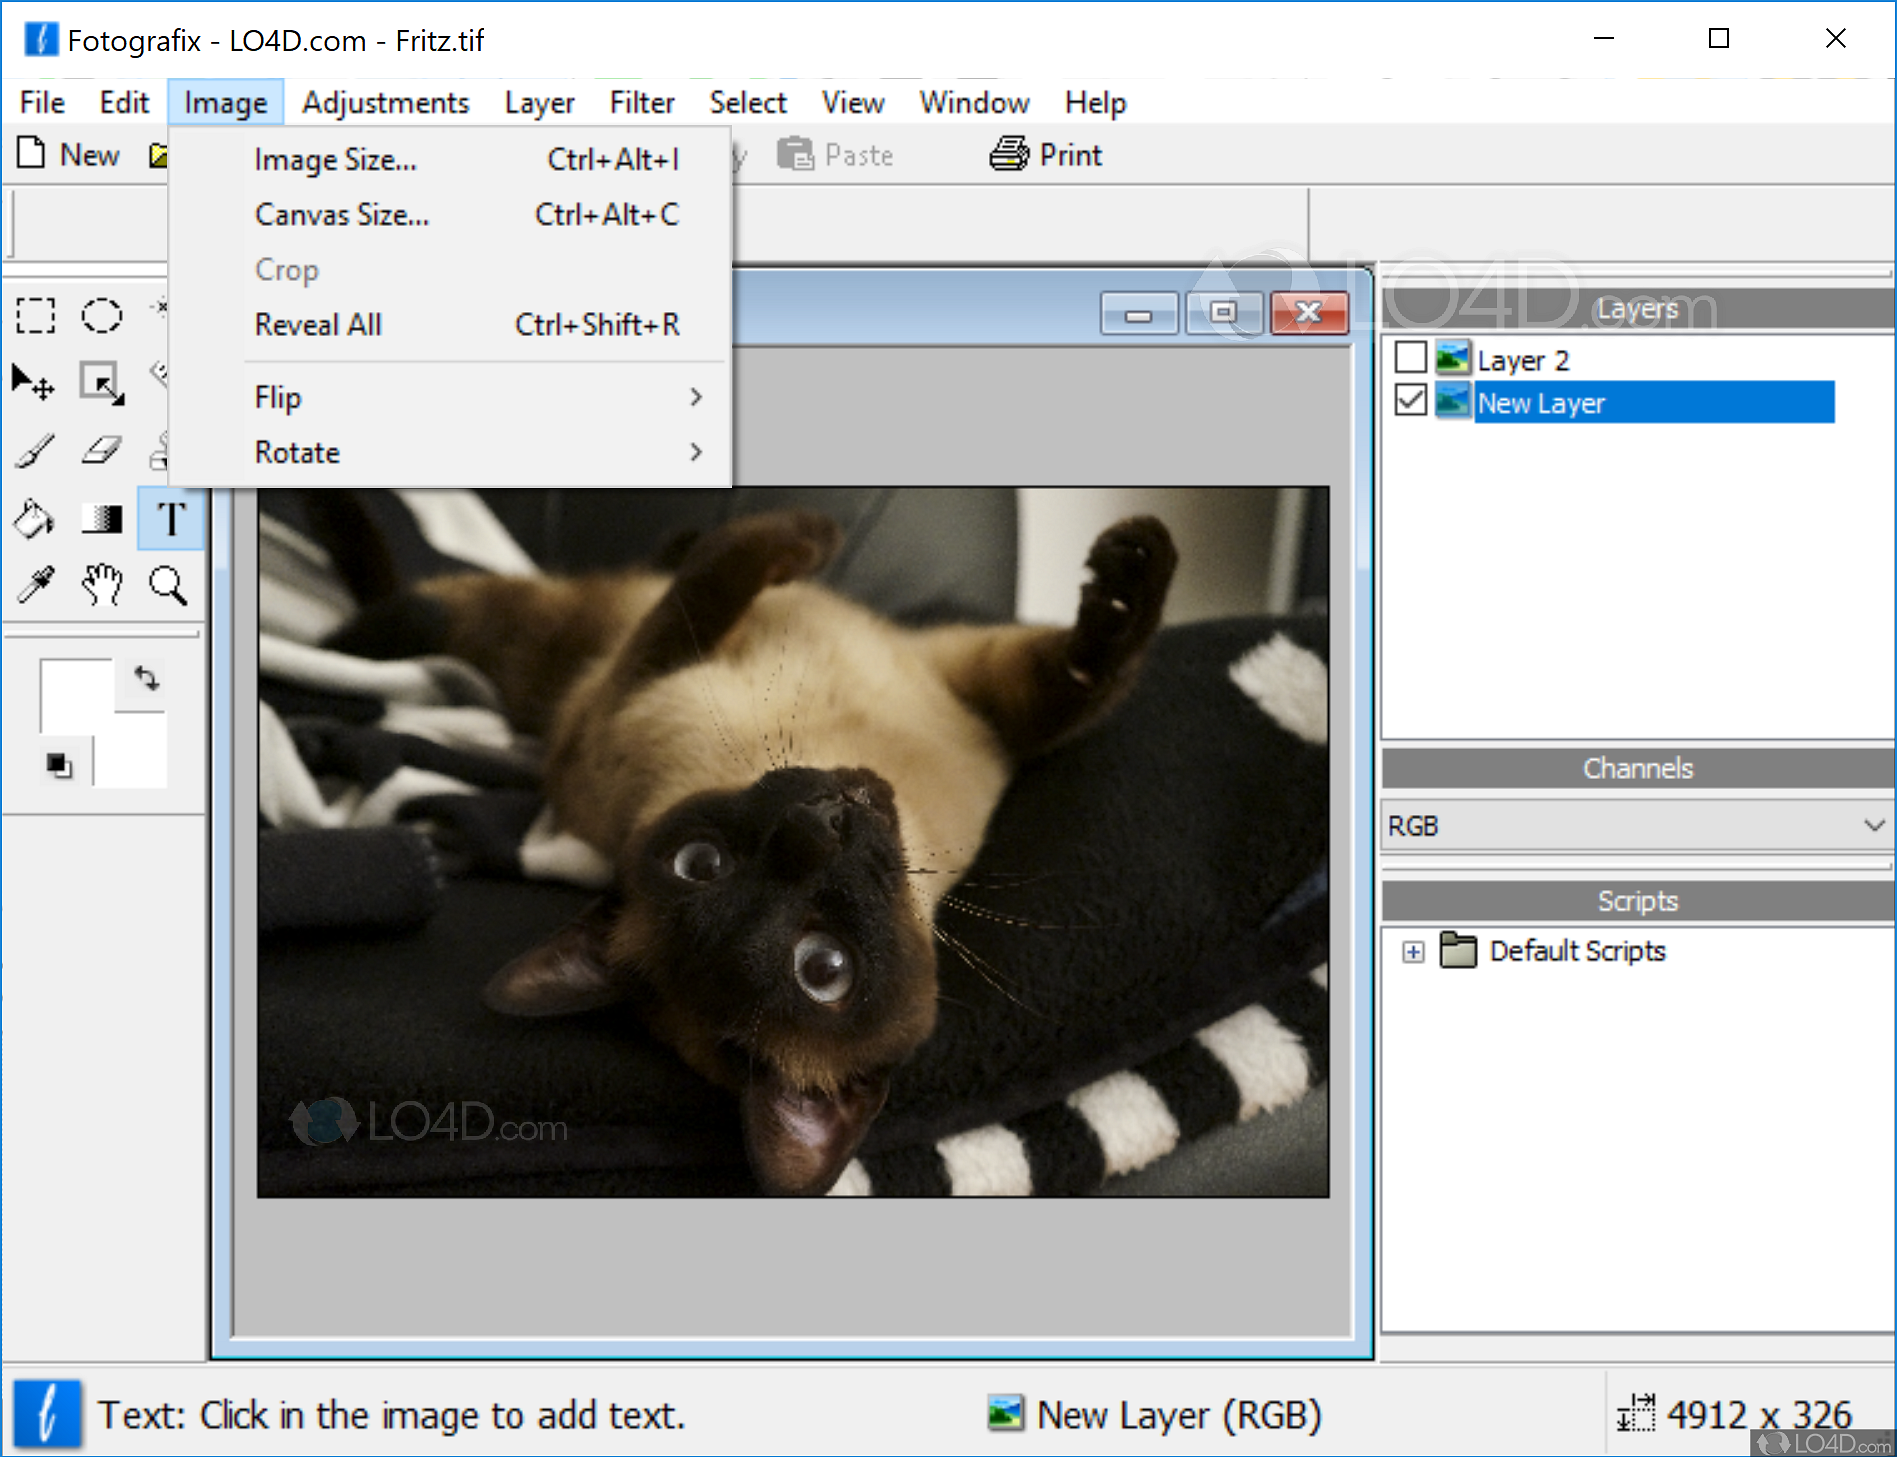Pick the Eraser tool

pos(101,450)
